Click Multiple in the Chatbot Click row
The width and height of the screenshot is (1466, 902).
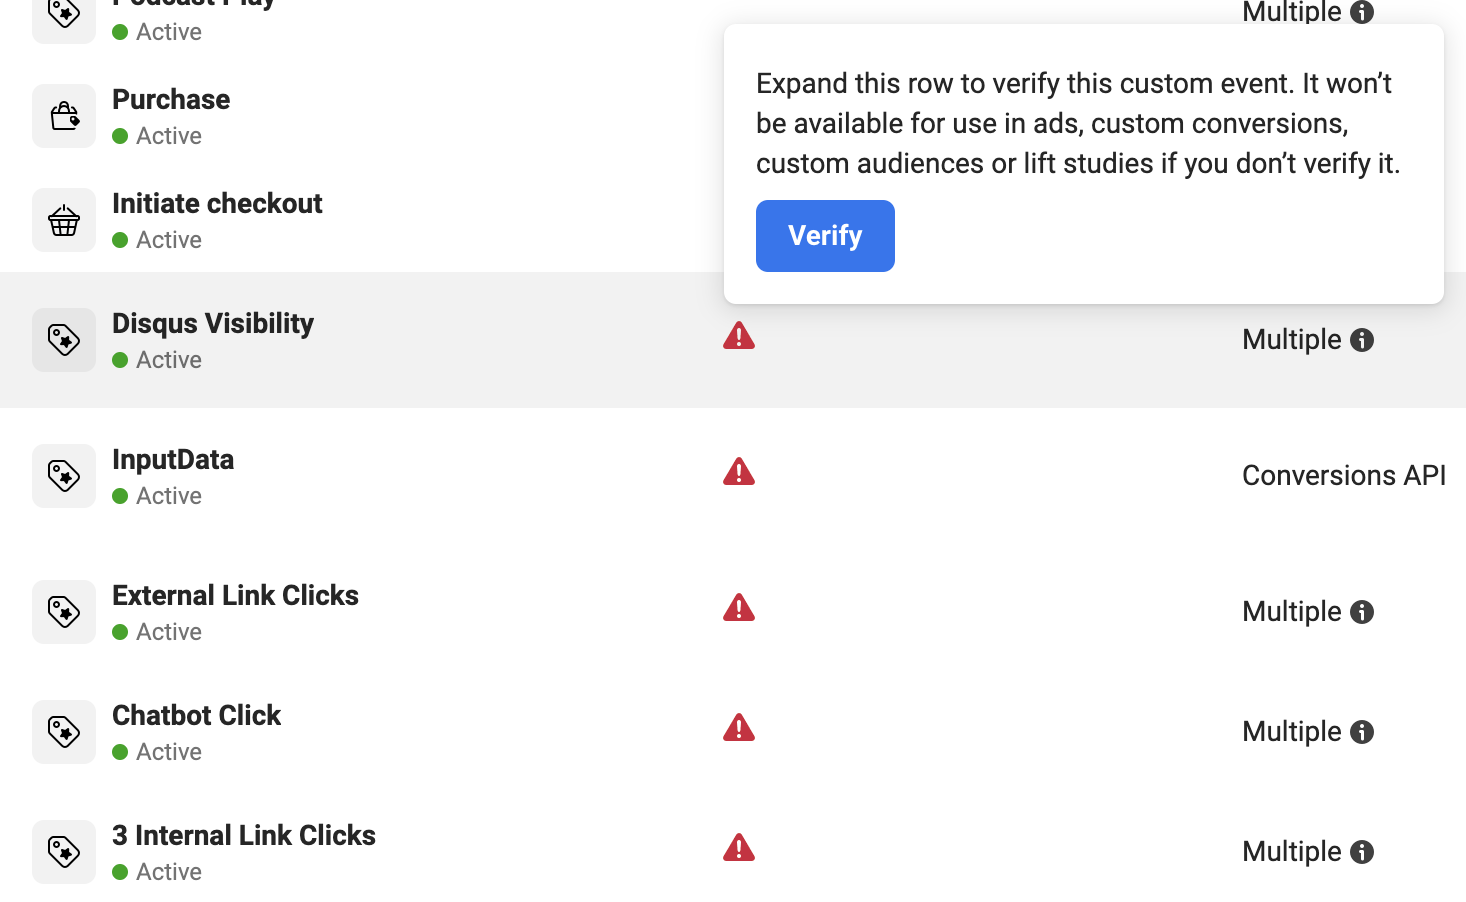(x=1292, y=731)
